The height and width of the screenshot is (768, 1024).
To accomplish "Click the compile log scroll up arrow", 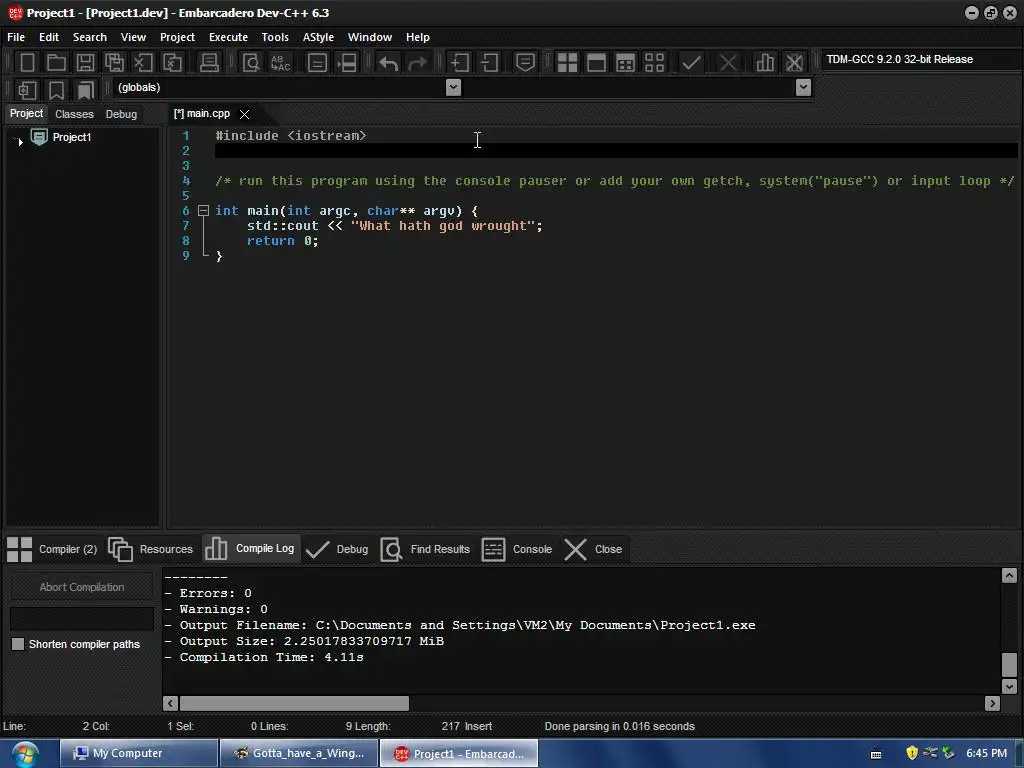I will pos(1009,575).
